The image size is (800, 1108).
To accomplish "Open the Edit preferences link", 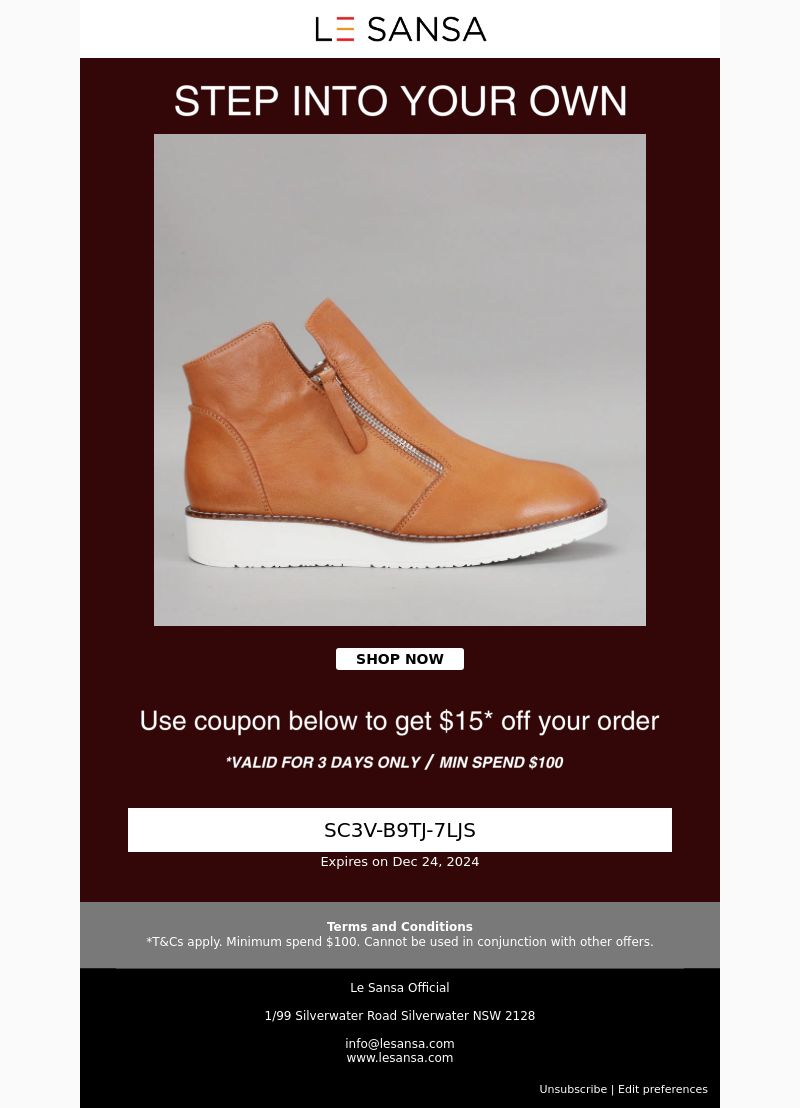I will tap(663, 1089).
